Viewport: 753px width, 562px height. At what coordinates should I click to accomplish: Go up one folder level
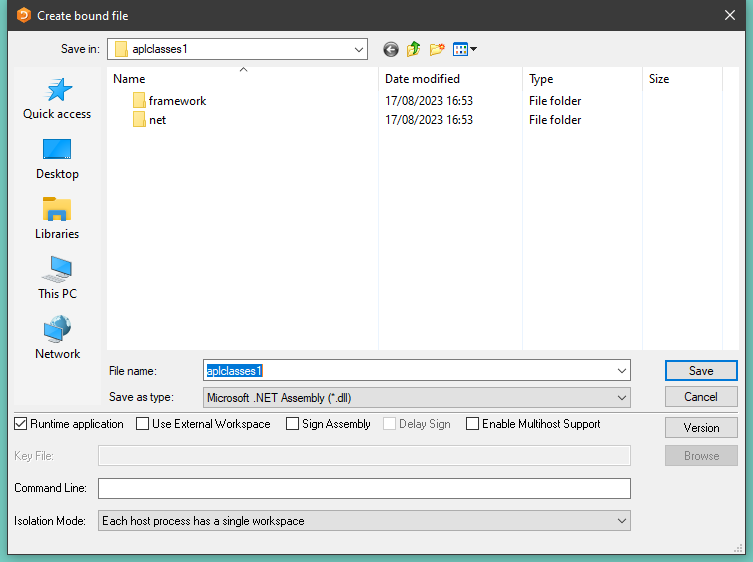click(x=414, y=49)
